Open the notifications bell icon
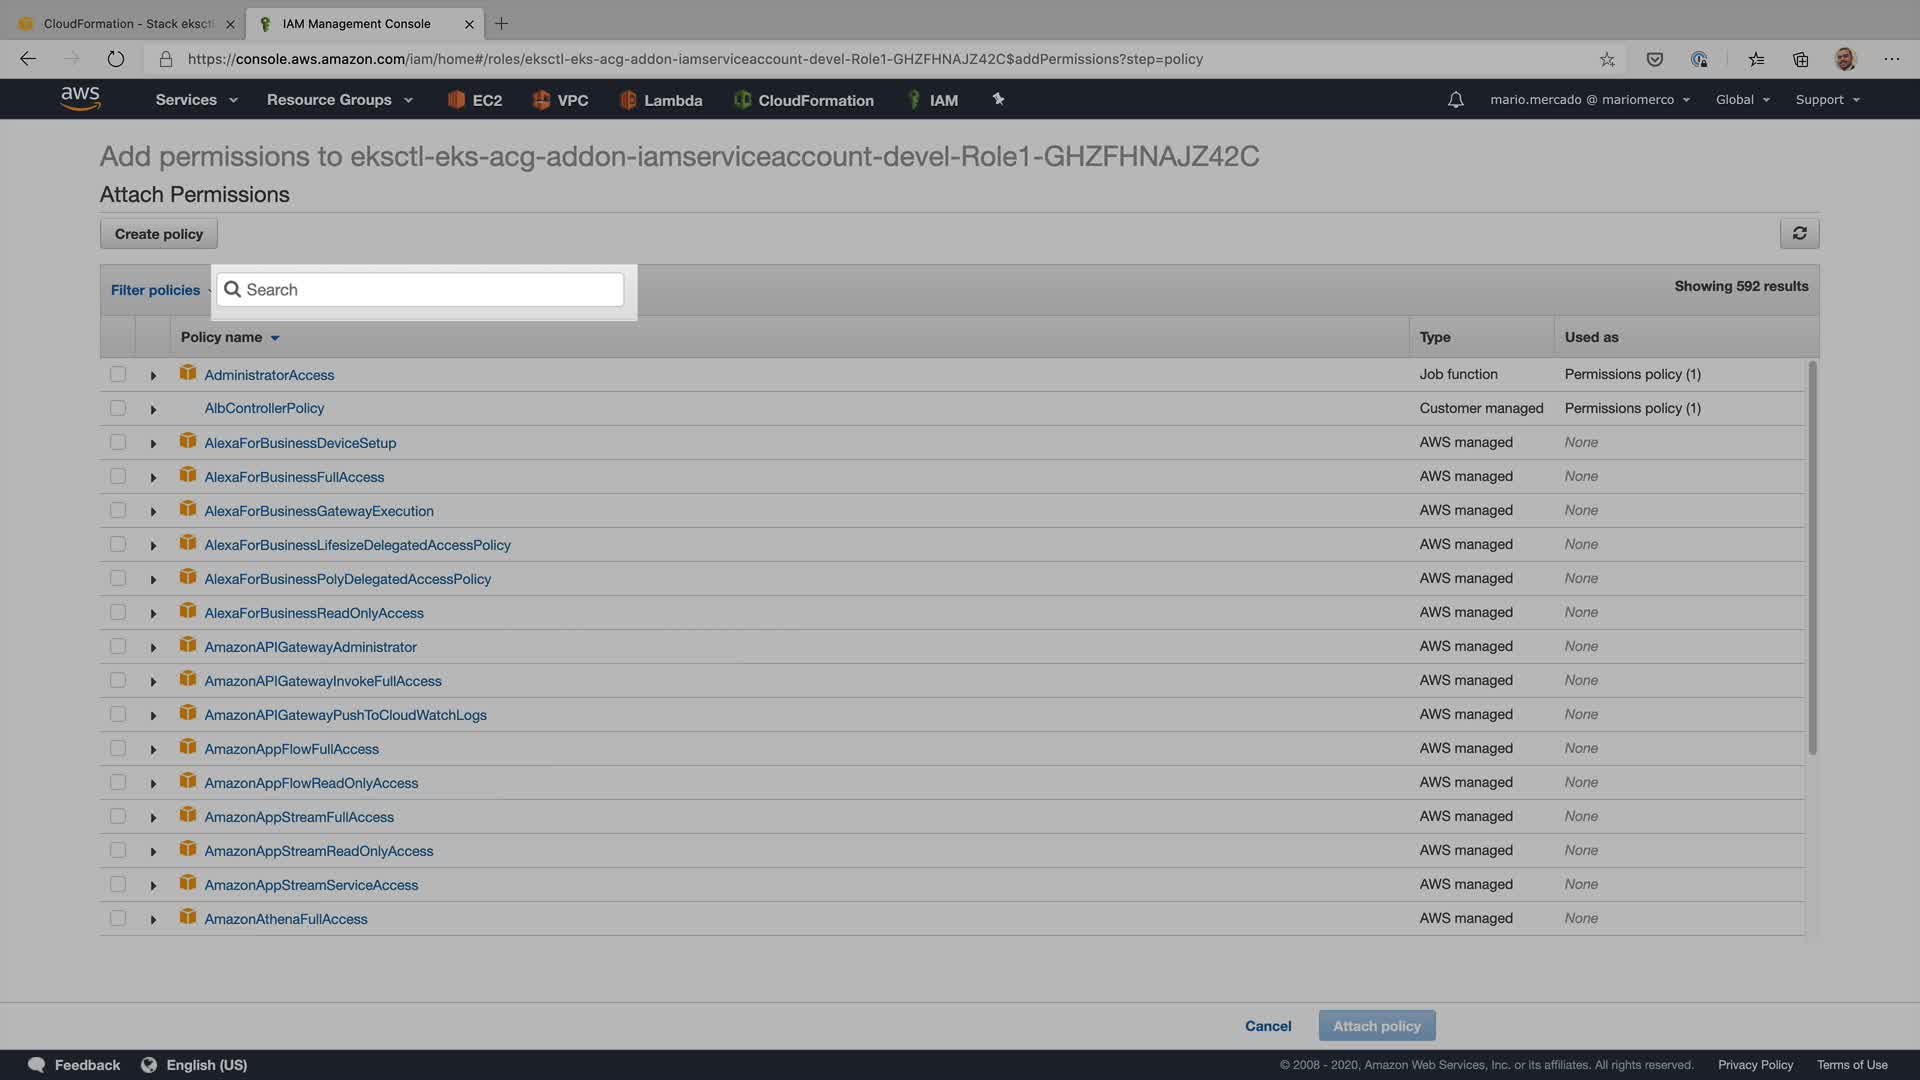The width and height of the screenshot is (1920, 1080). coord(1455,100)
